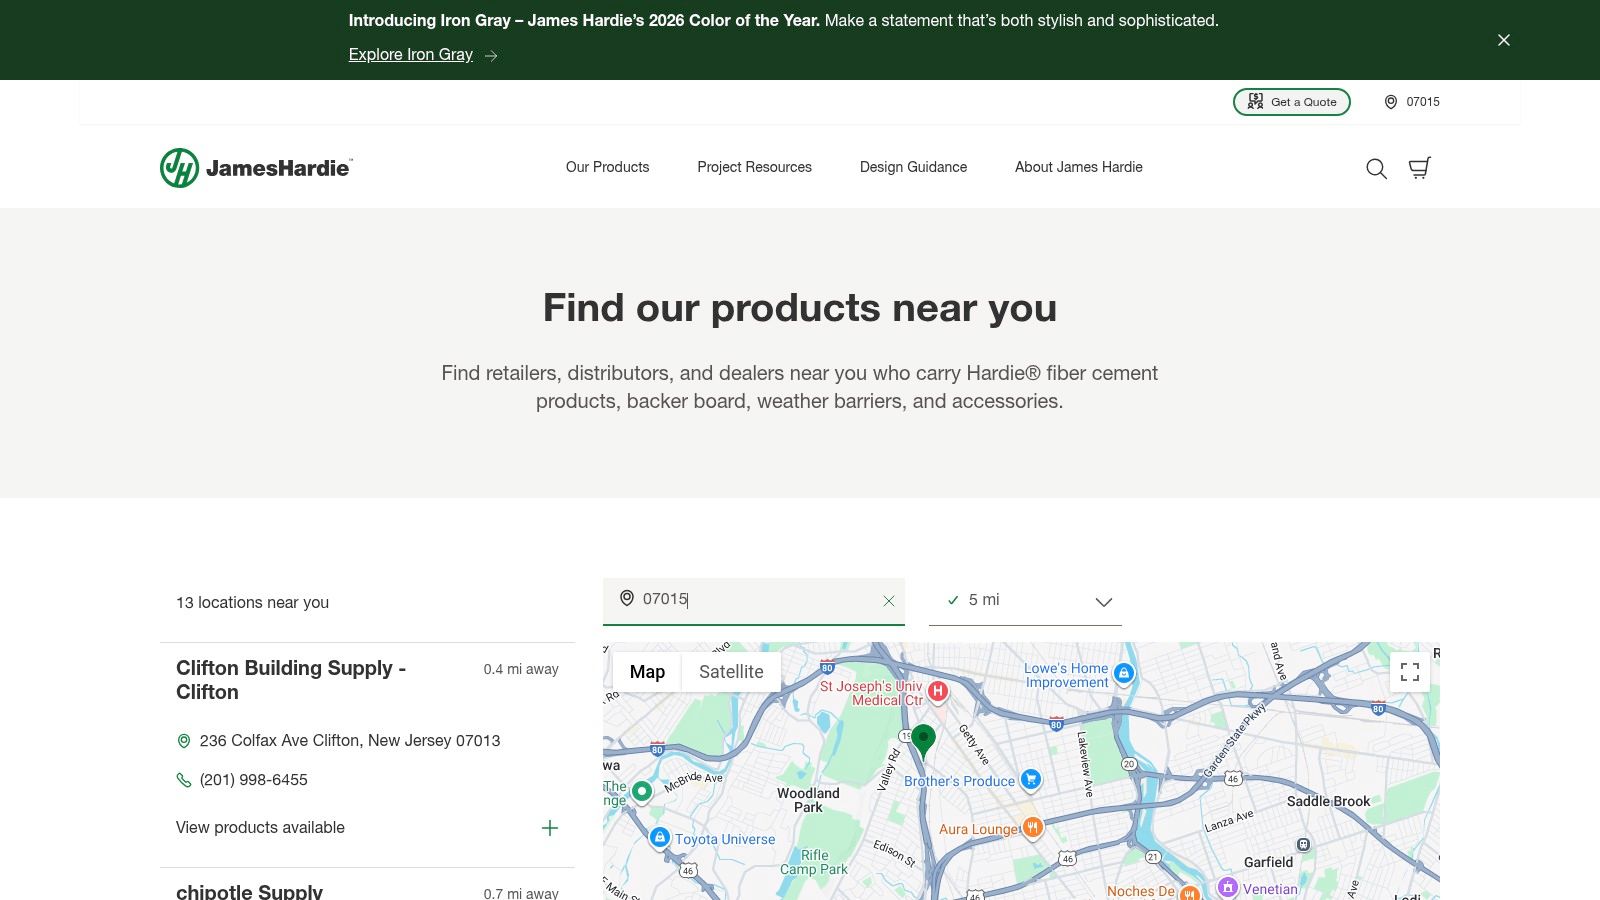Viewport: 1600px width, 900px height.
Task: Clear the zip code search field
Action: [x=888, y=601]
